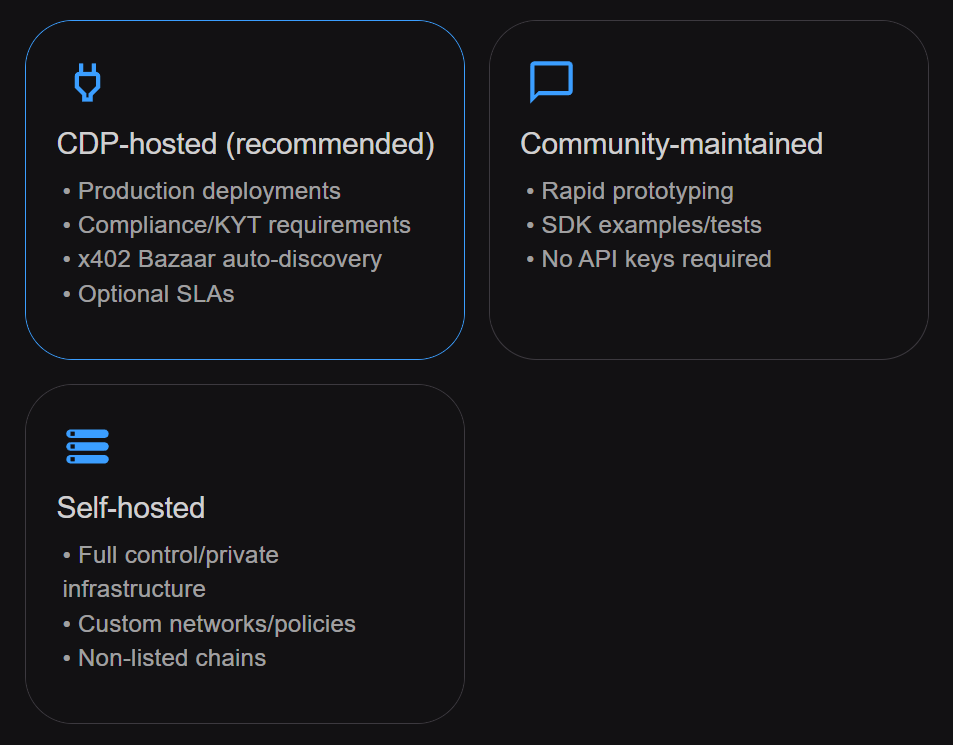Screen dimensions: 953x745
Task: Click the server stack icon in Self-hosted card
Action: coord(88,446)
